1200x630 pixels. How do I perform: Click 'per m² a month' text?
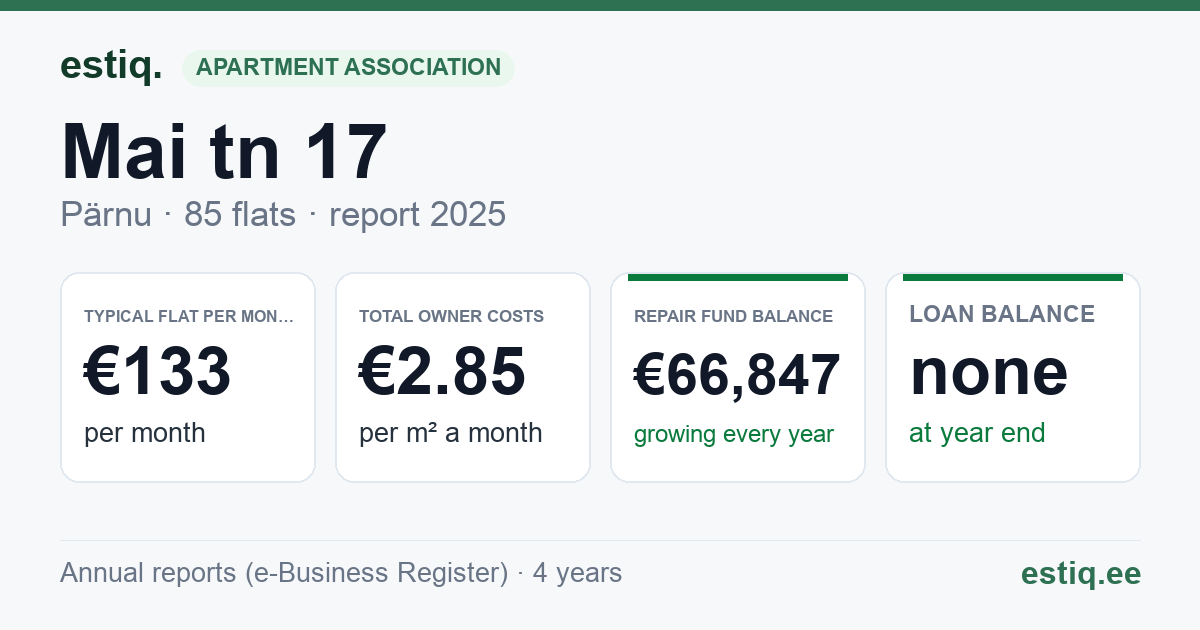(451, 433)
